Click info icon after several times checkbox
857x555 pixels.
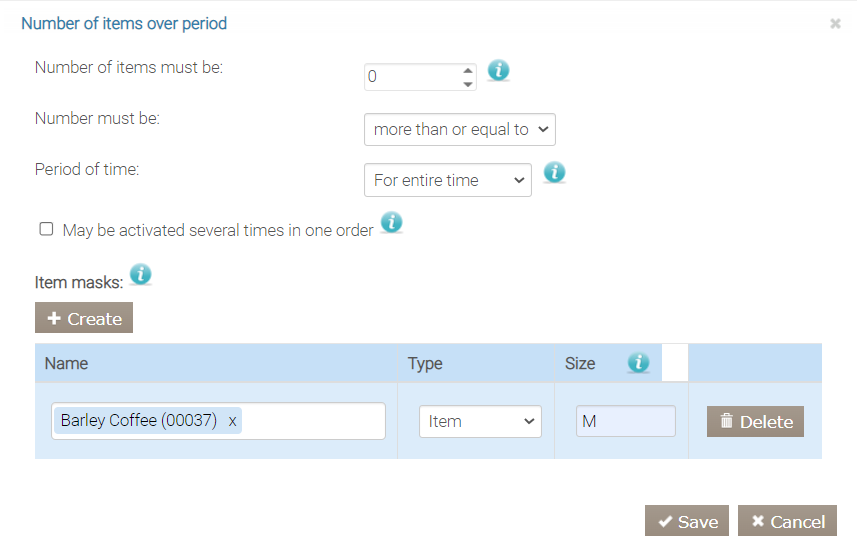click(391, 222)
